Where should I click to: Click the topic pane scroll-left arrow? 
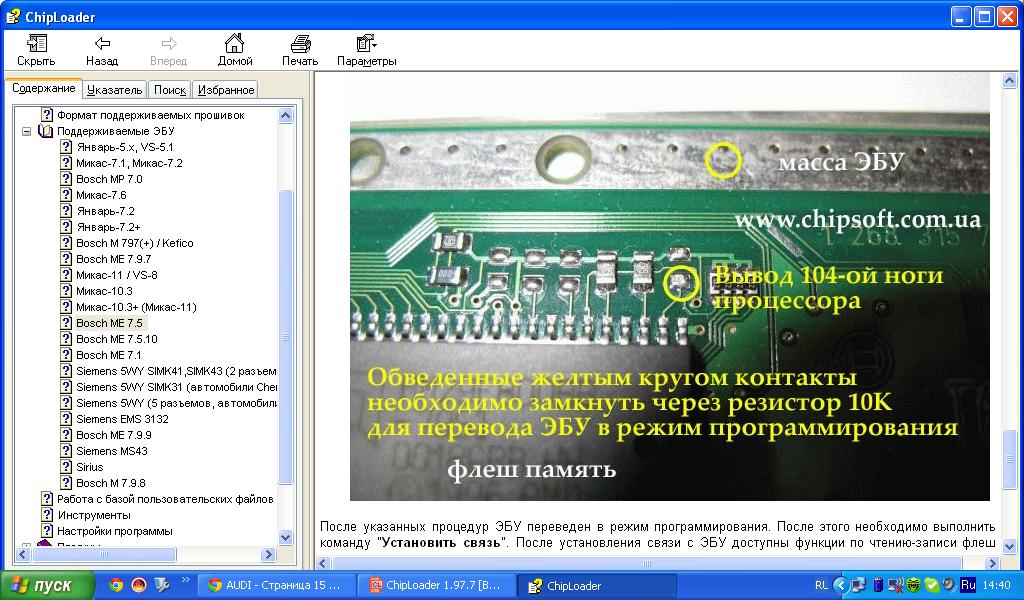coord(325,563)
